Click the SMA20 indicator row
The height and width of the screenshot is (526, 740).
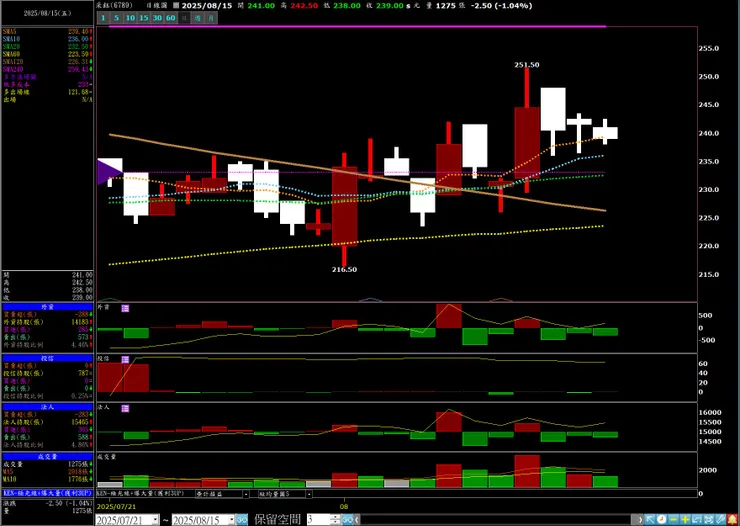[x=47, y=47]
